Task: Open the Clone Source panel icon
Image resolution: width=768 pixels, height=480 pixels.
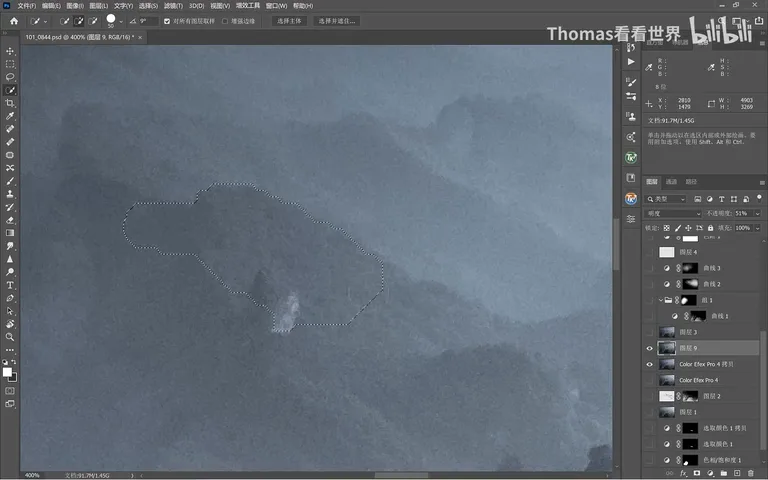Action: coord(631,117)
